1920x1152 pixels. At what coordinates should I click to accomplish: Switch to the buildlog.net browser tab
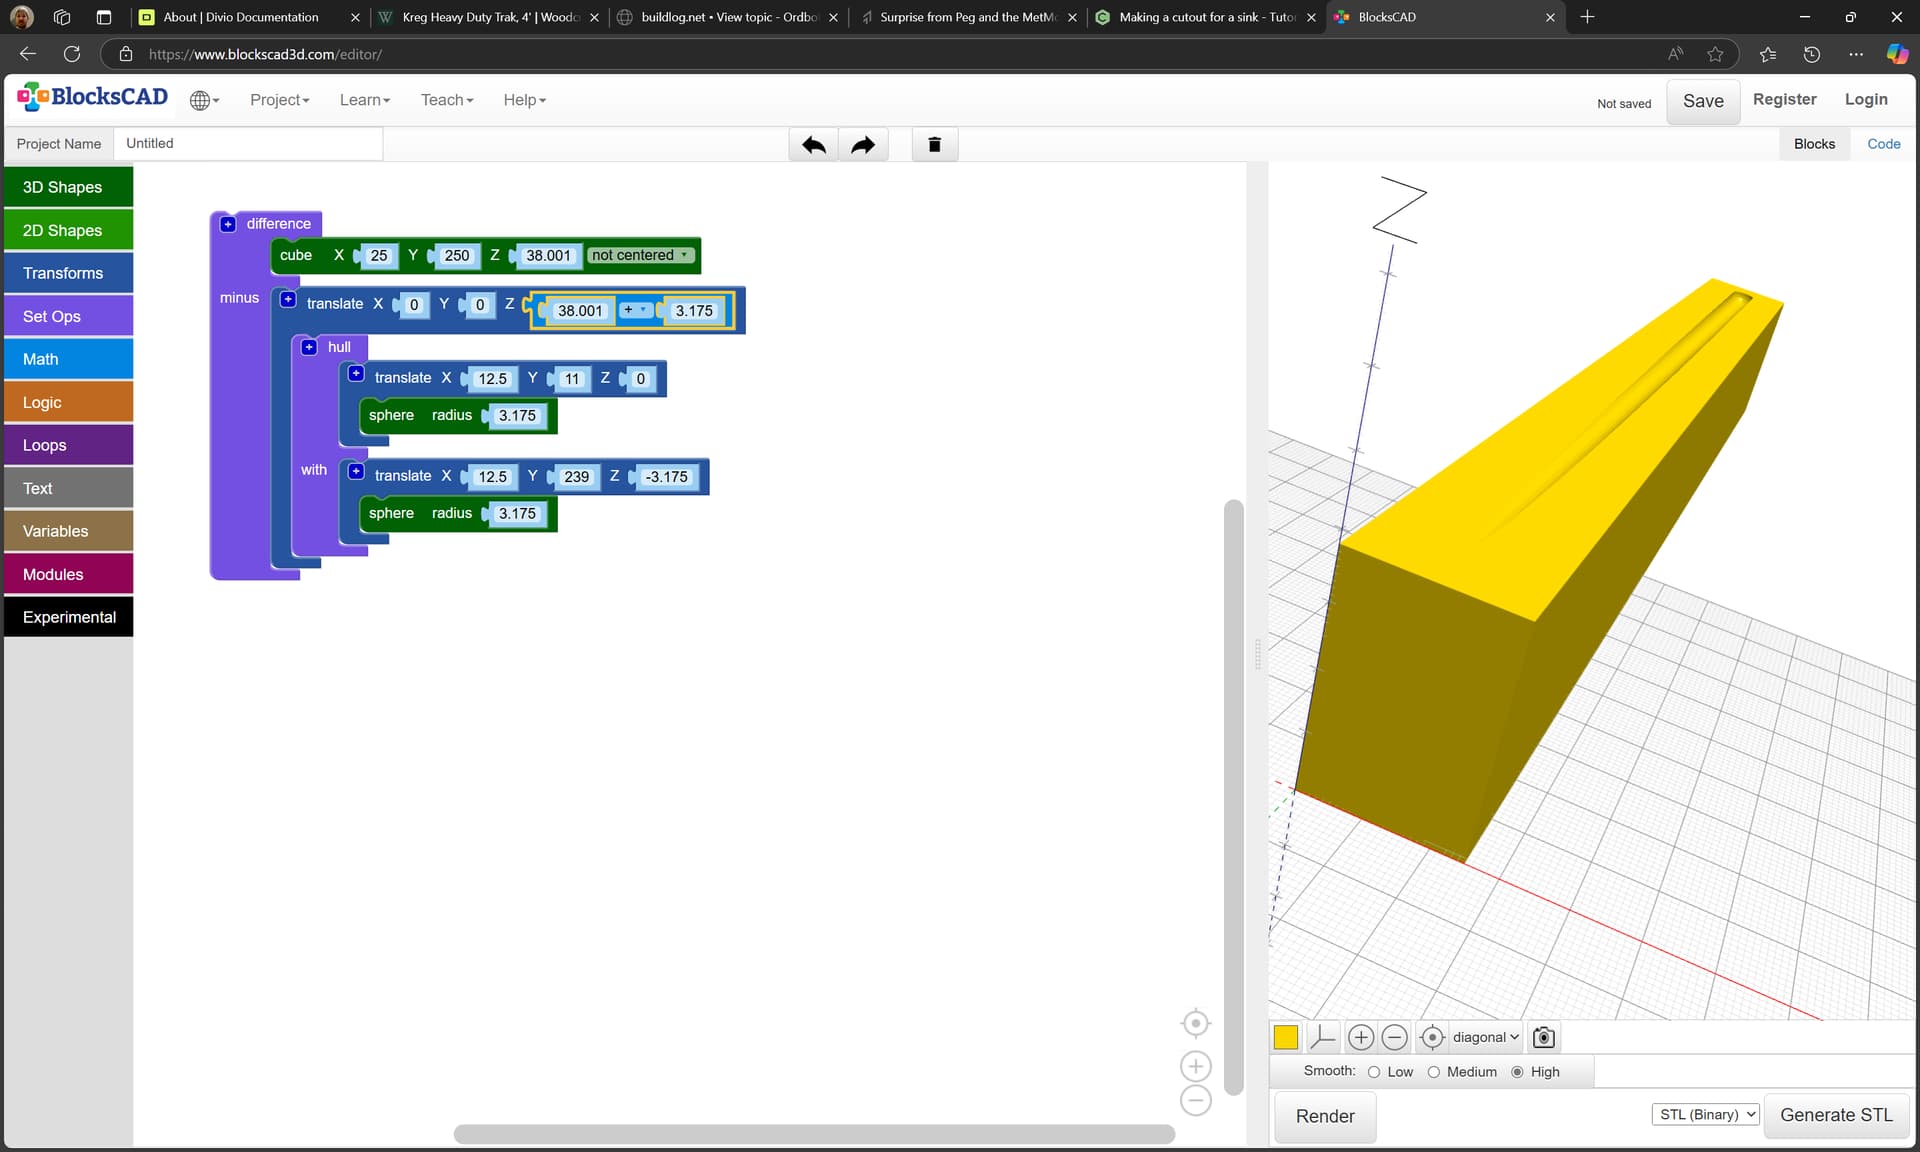pos(727,17)
